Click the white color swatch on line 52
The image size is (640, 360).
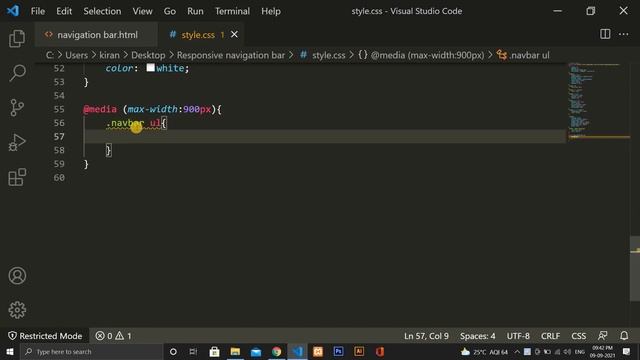pos(151,67)
